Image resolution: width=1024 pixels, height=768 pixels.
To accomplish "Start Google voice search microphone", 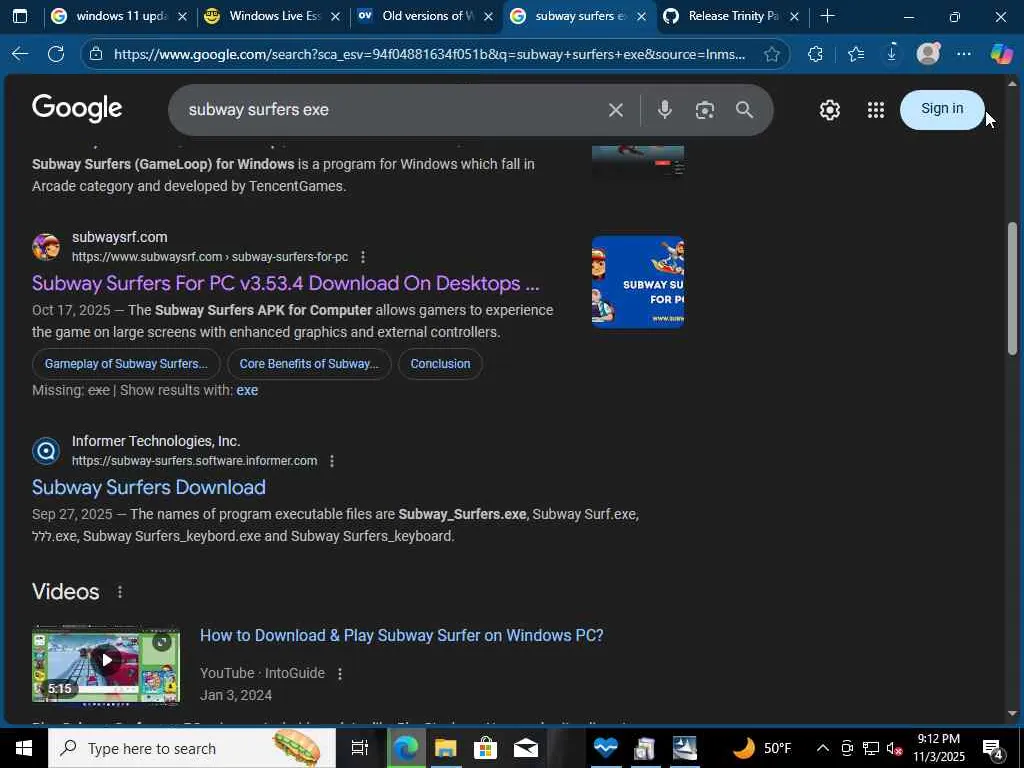I will tap(664, 109).
